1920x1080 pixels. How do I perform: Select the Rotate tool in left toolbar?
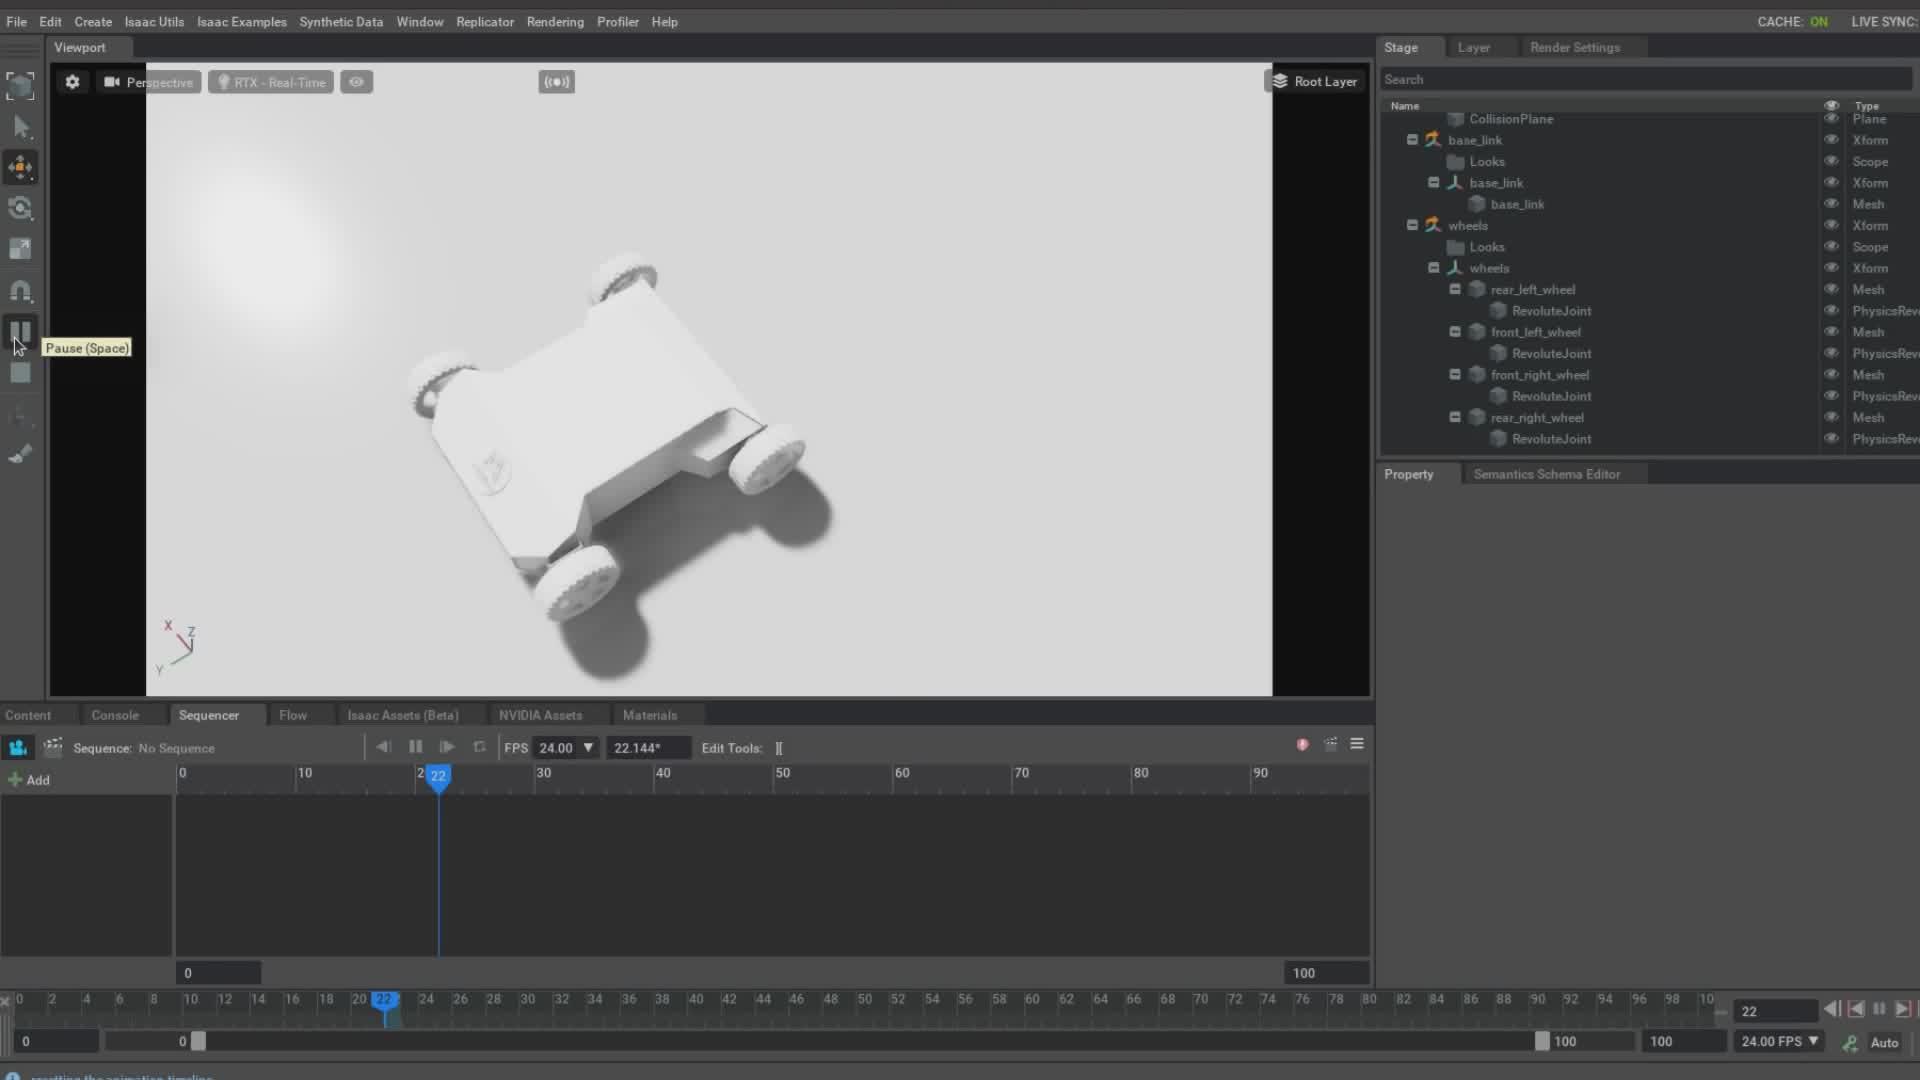click(20, 208)
